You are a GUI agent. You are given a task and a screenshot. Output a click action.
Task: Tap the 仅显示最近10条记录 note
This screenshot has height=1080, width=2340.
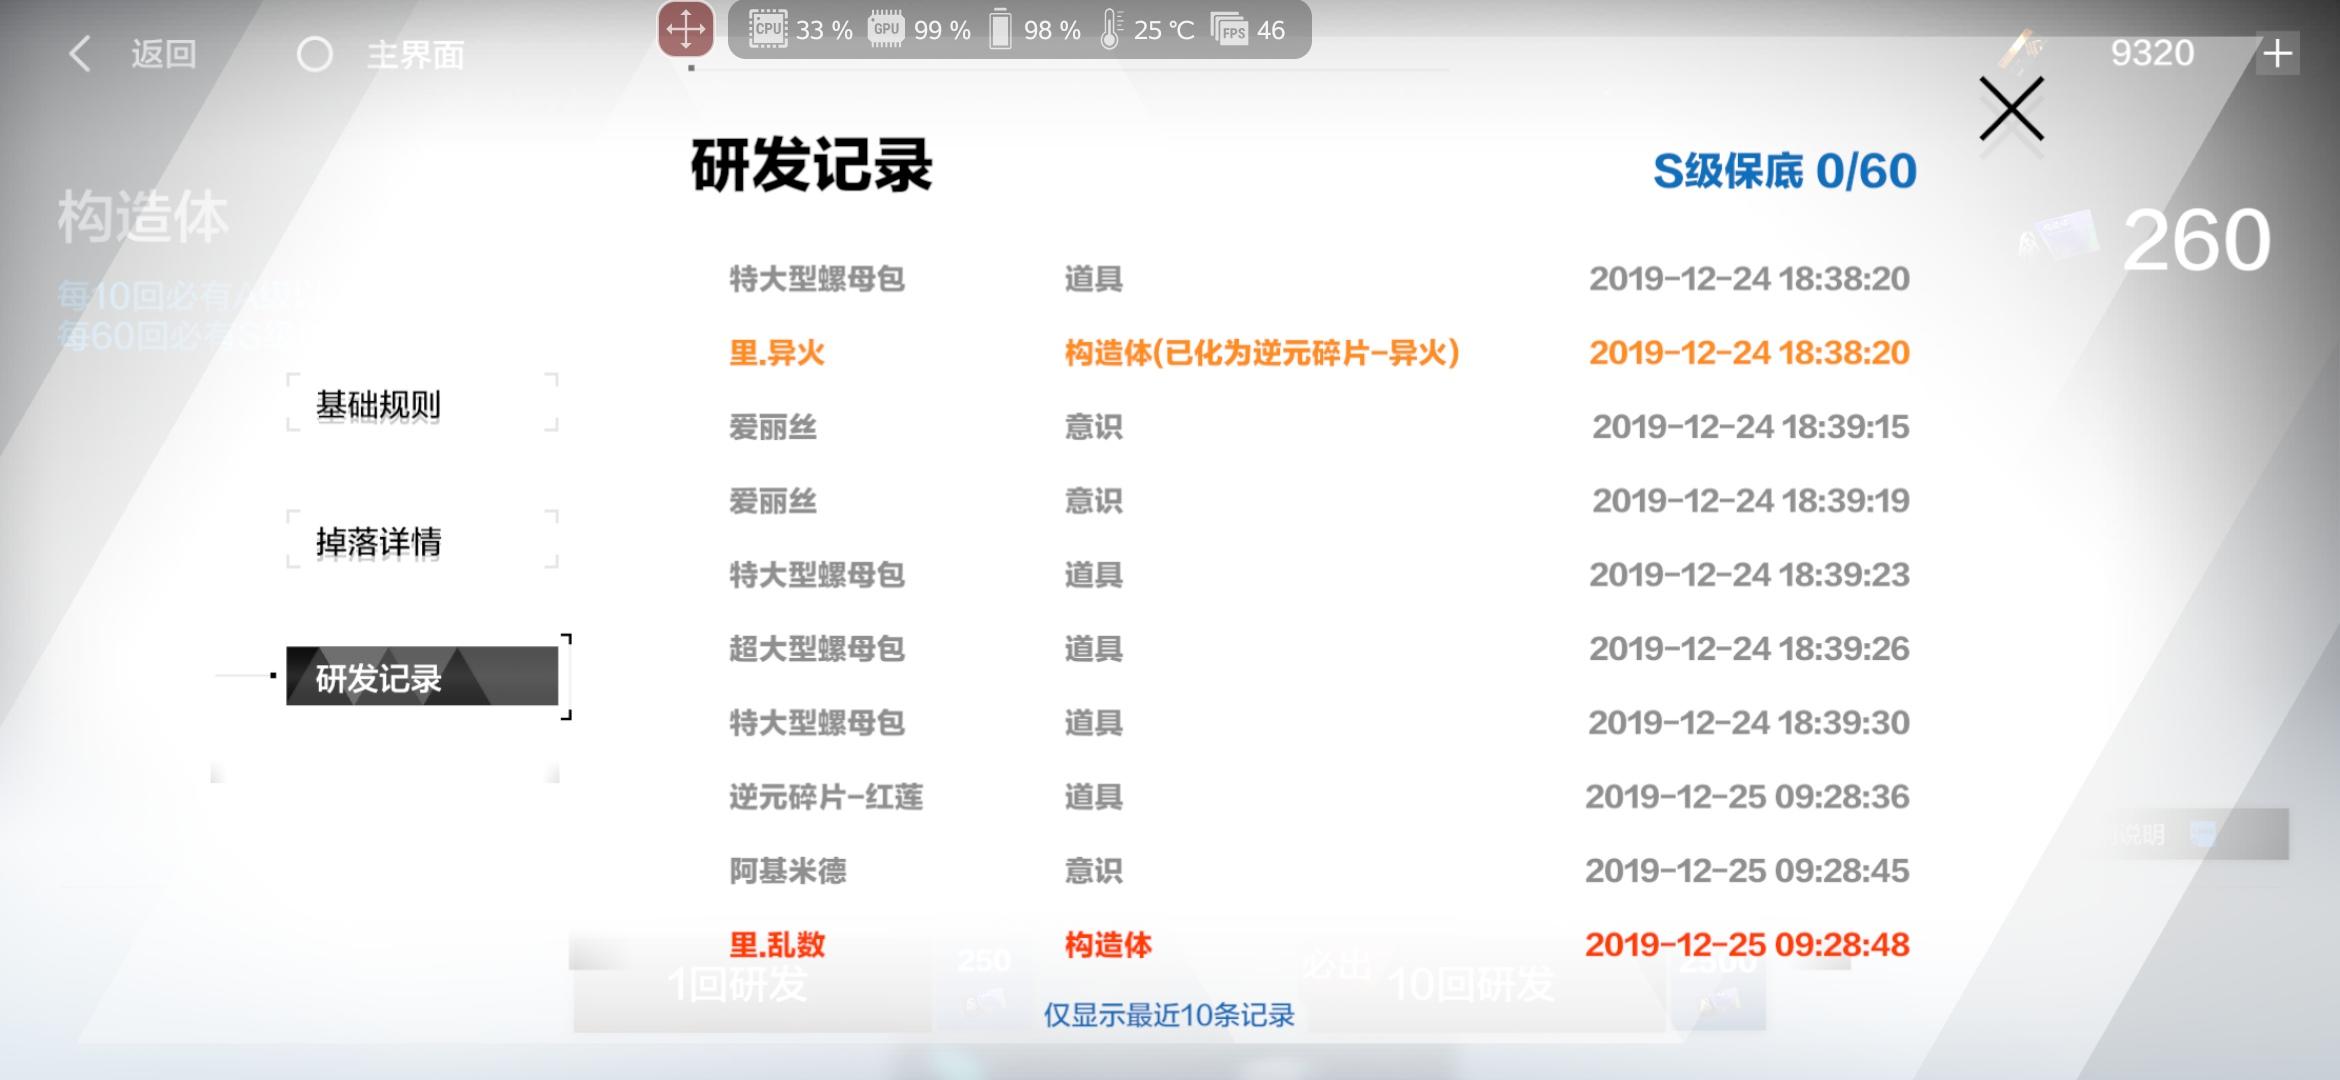pos(1169,1015)
